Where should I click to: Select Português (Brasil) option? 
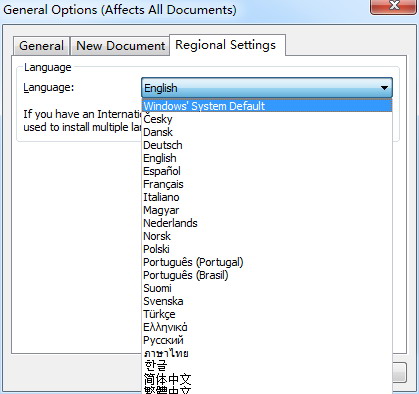(x=267, y=275)
